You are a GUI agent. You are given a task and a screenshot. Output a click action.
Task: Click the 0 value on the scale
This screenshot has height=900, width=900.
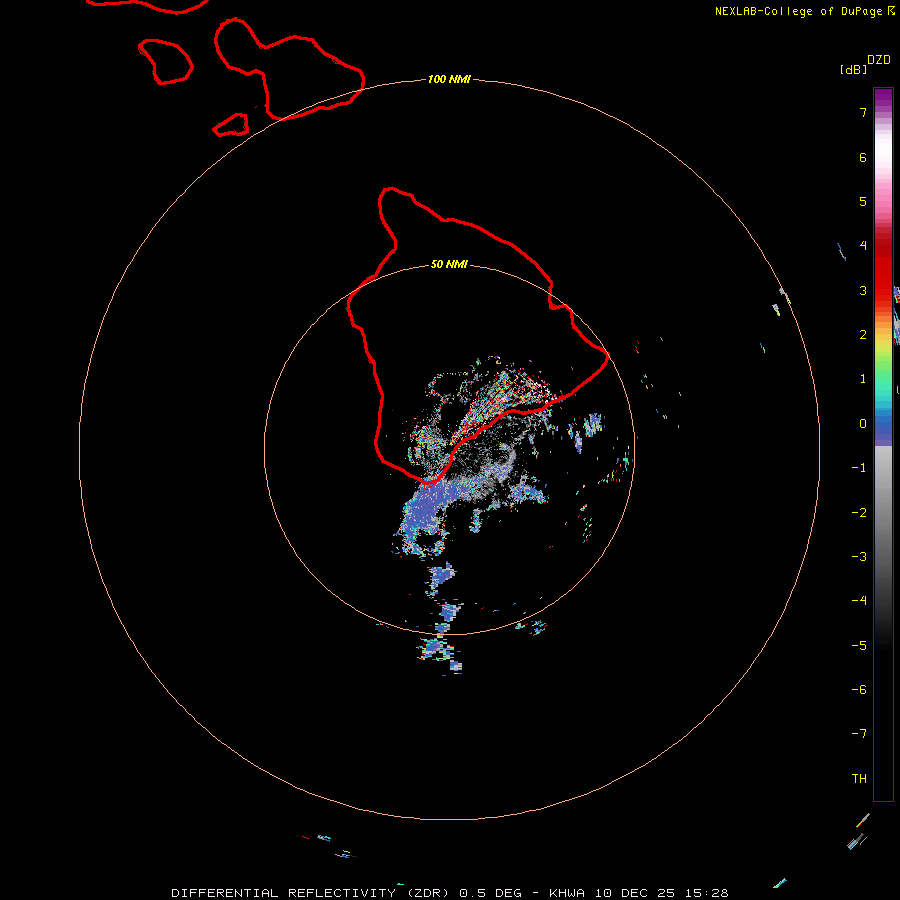pyautogui.click(x=863, y=424)
